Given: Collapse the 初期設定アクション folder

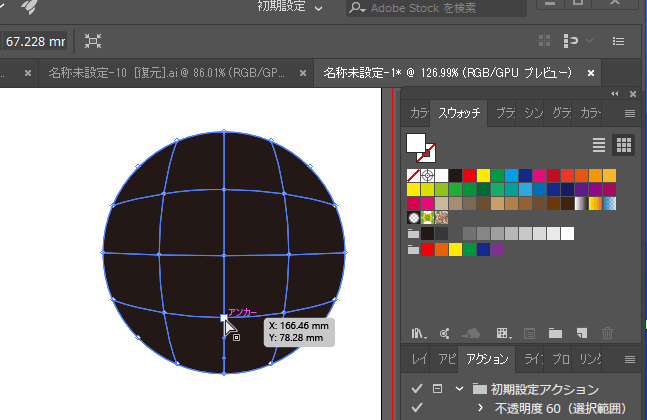Looking at the screenshot, I should [x=459, y=389].
